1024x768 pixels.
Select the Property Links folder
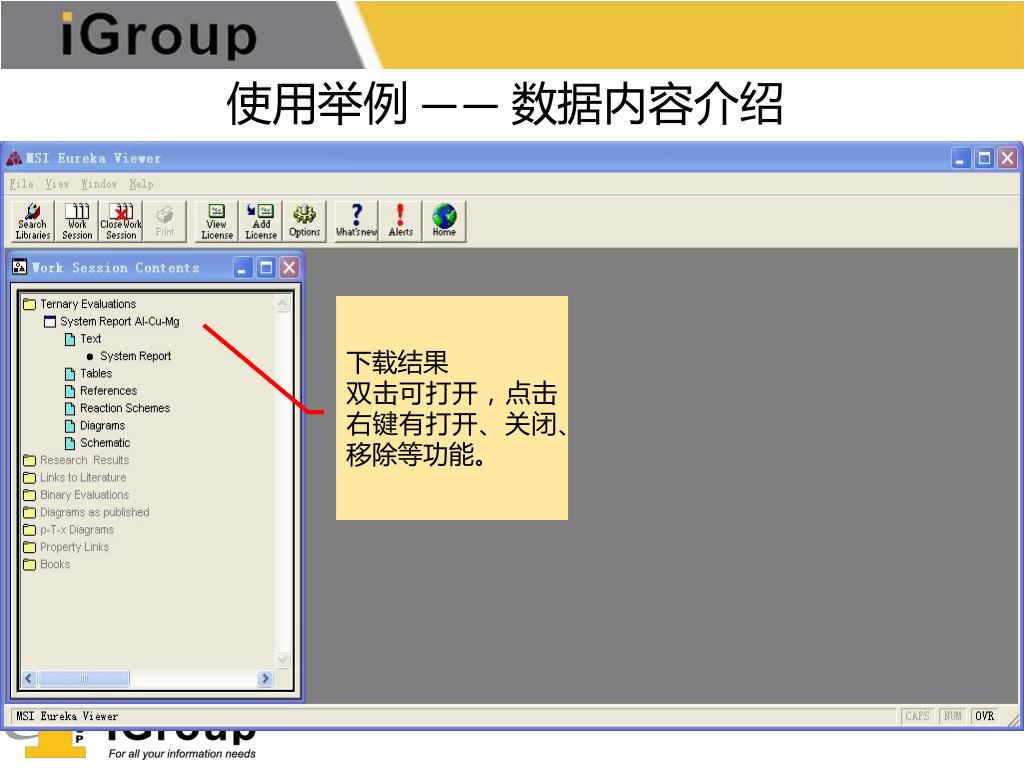pyautogui.click(x=74, y=547)
